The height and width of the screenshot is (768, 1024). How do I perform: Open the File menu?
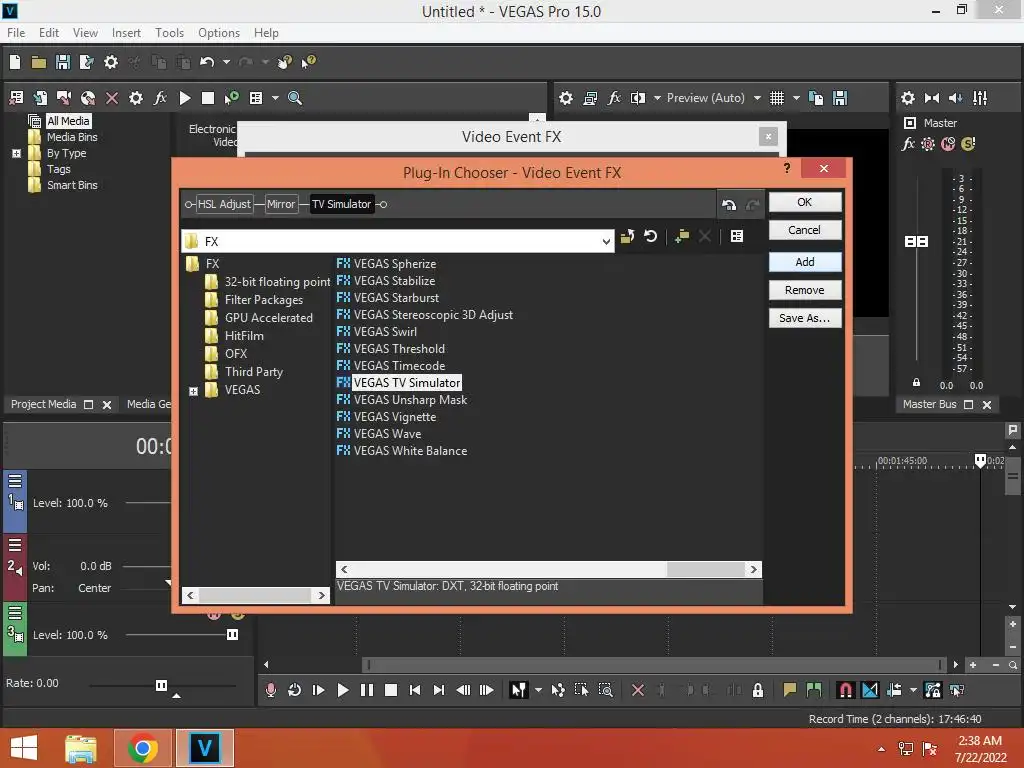point(16,33)
